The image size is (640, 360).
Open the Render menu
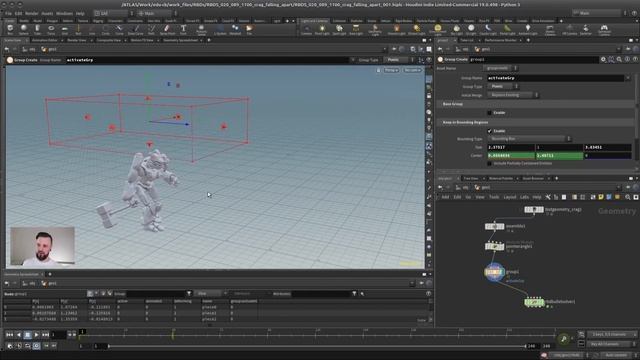pyautogui.click(x=31, y=13)
